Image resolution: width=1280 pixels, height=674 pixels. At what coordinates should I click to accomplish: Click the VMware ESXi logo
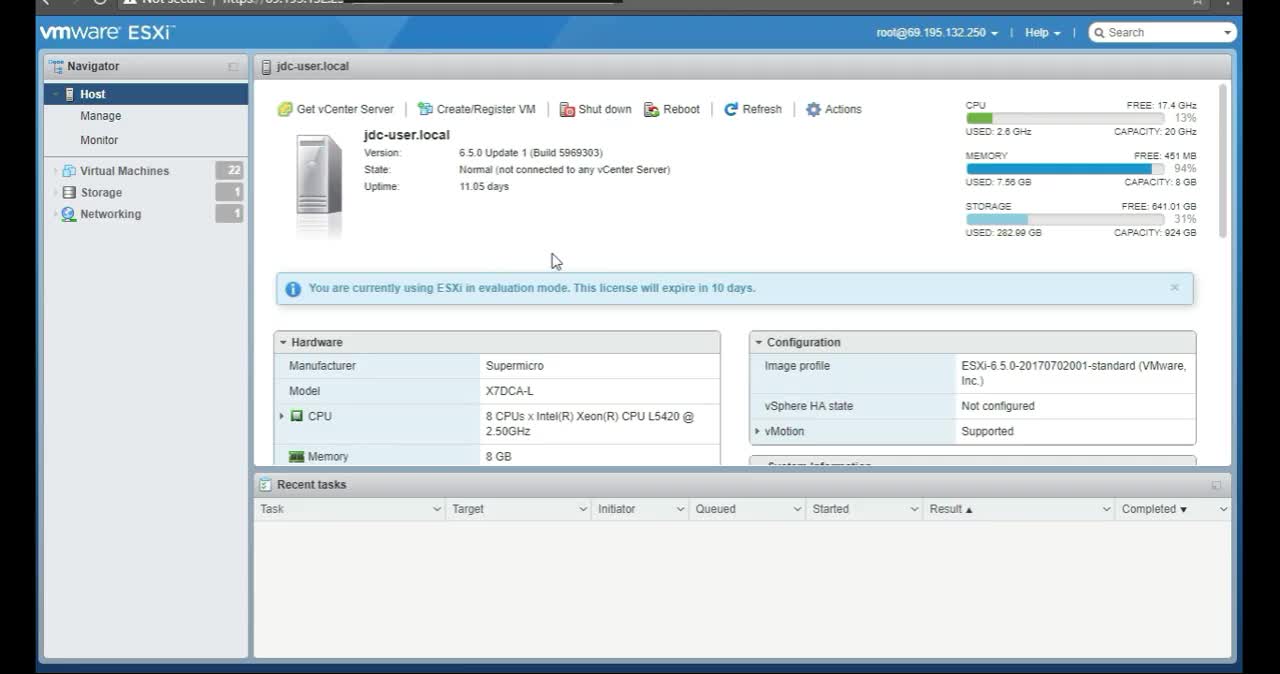pos(107,33)
